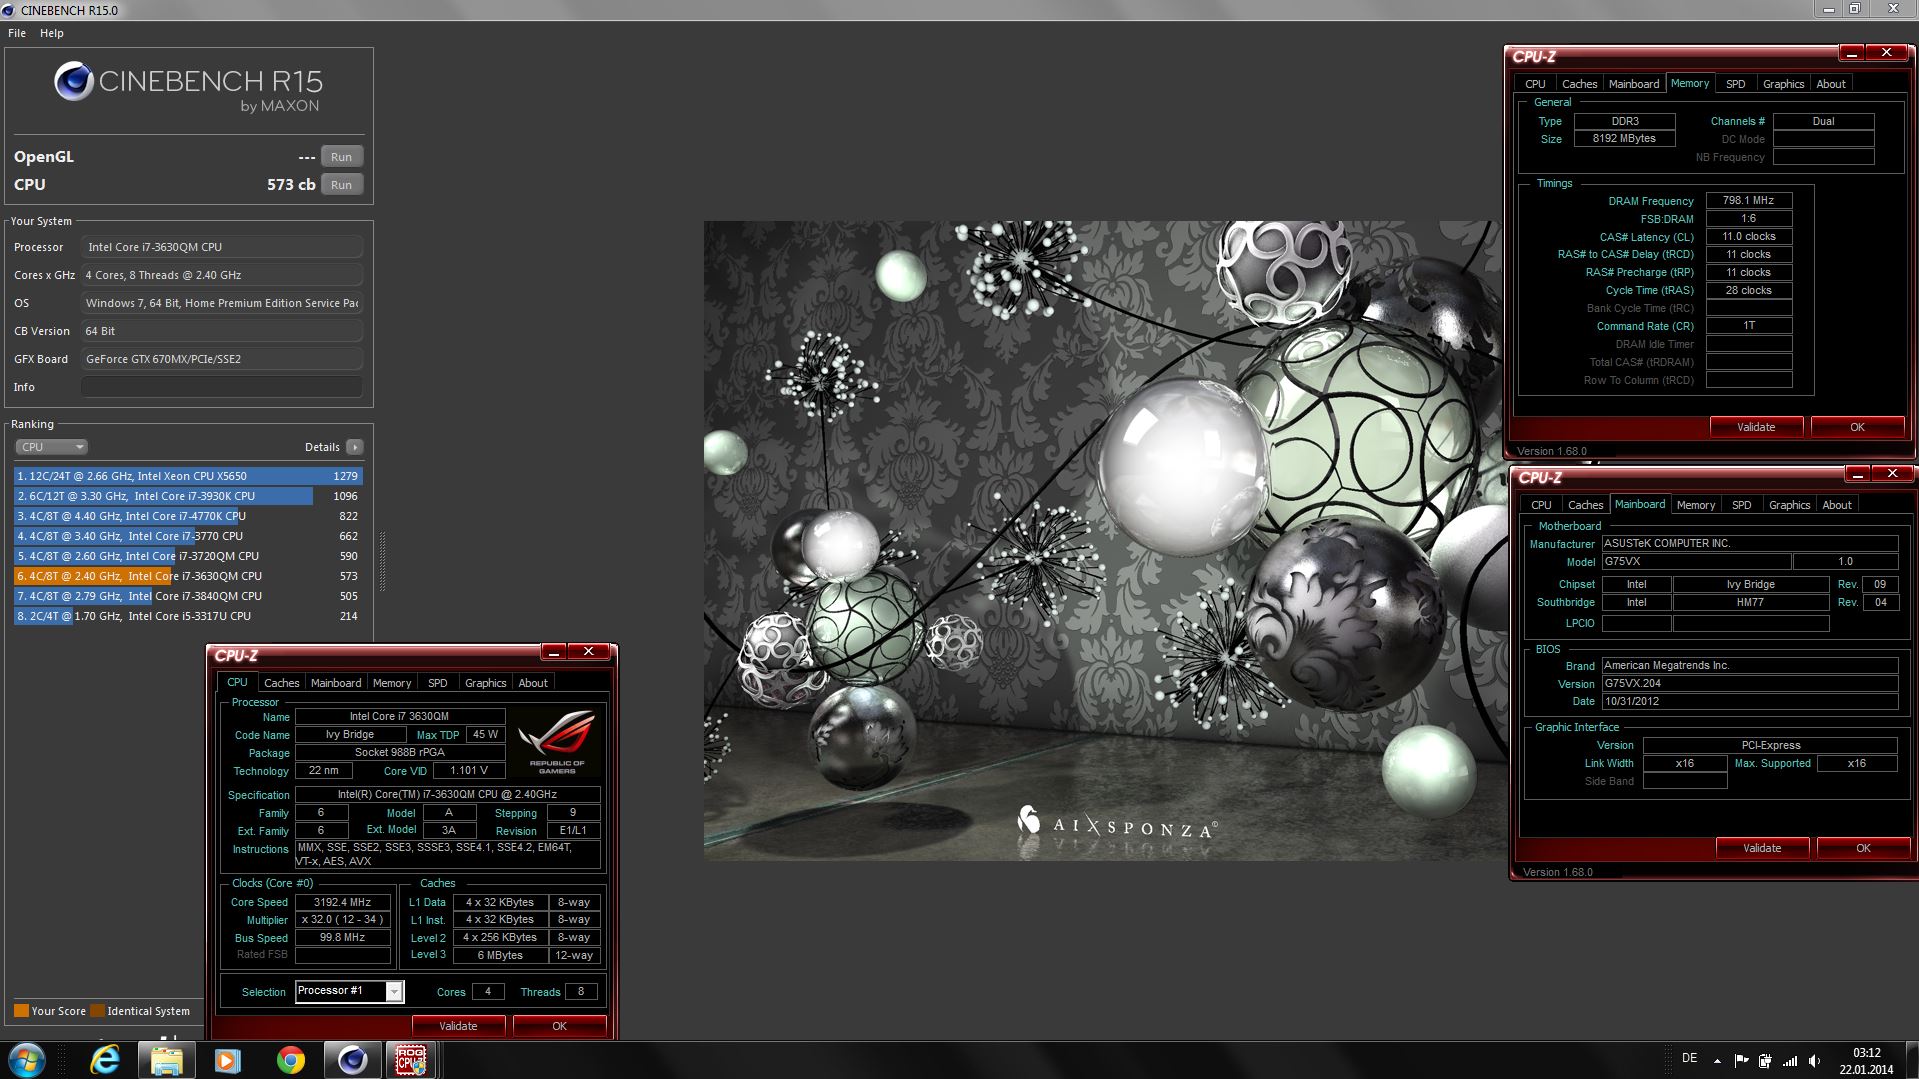Click the Identical System brown swatch

pyautogui.click(x=97, y=1010)
